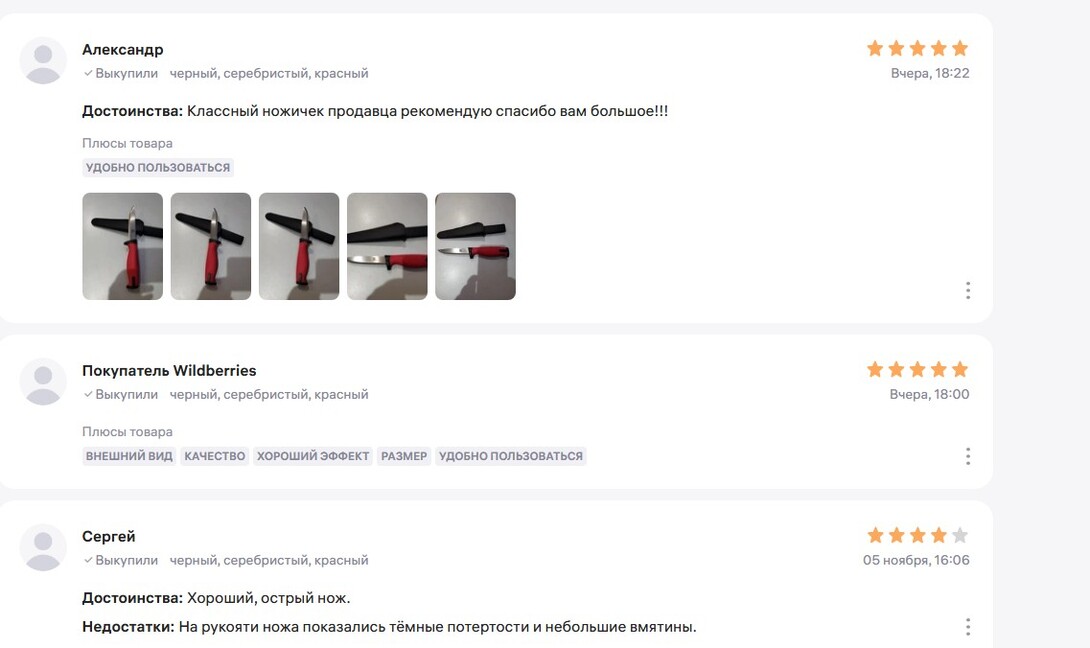1090x648 pixels.
Task: Select the ВНЕШНИЙ ВИД tag
Action: 129,456
